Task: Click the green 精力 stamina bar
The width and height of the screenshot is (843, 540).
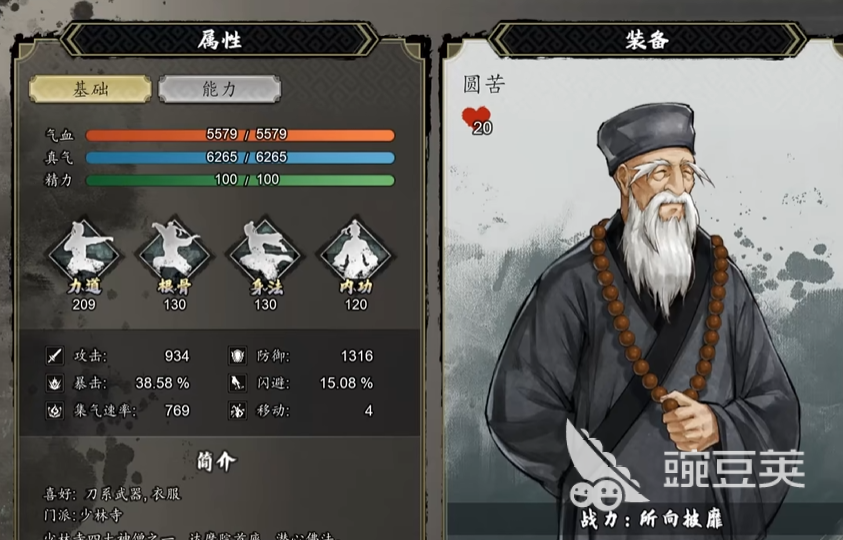Action: point(240,180)
